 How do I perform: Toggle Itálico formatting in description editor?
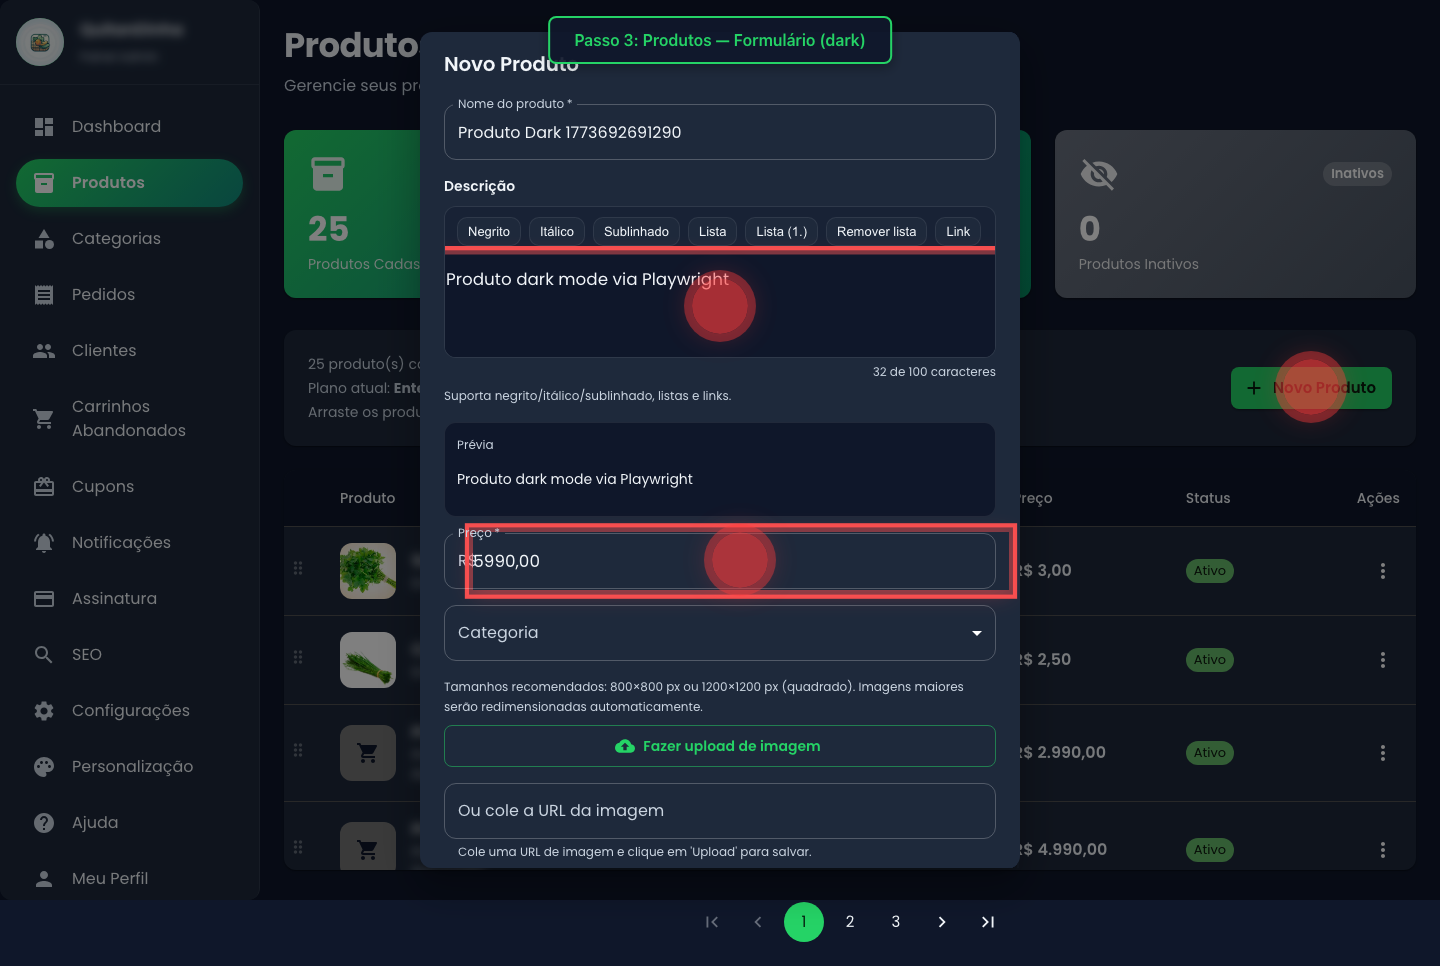tap(556, 232)
